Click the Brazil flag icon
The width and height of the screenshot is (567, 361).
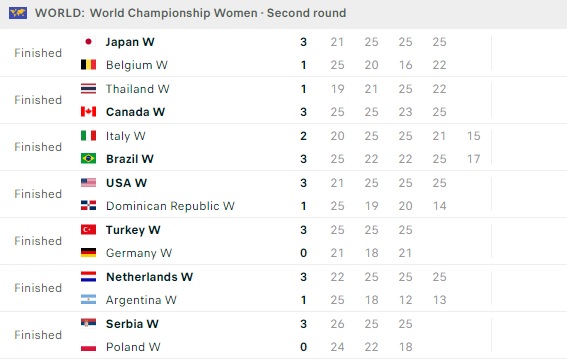click(x=88, y=159)
